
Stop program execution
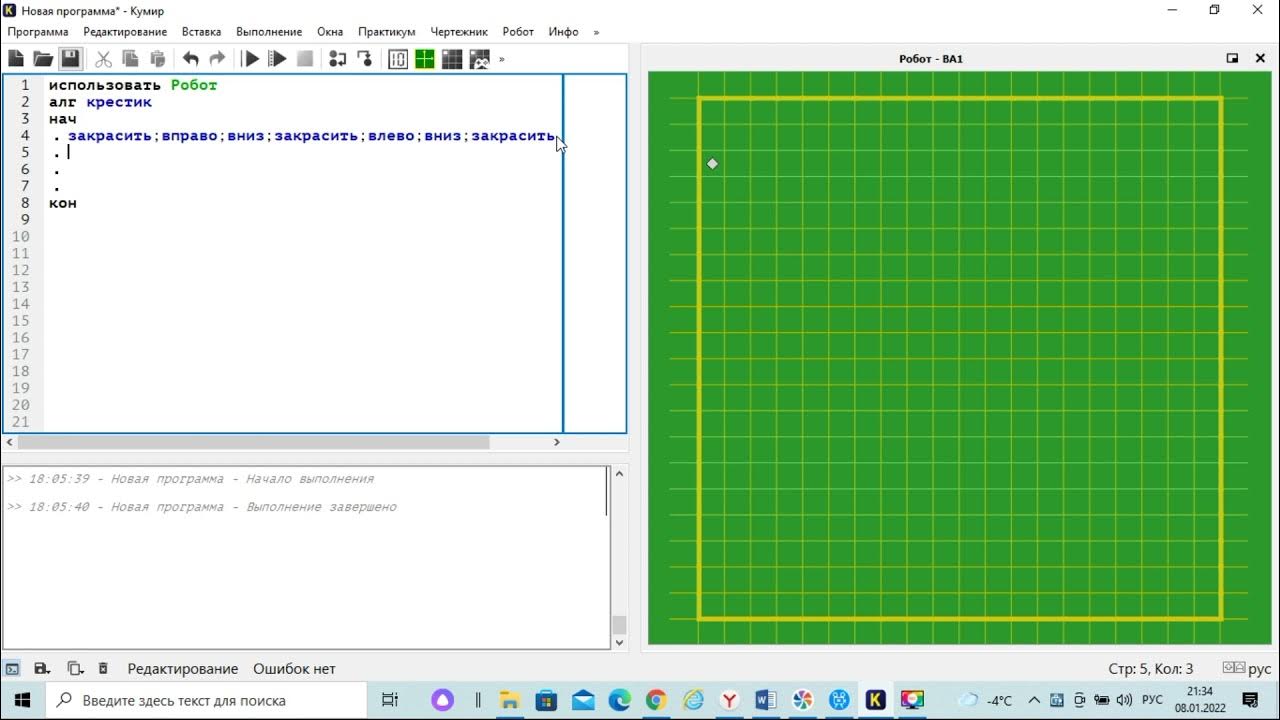pyautogui.click(x=305, y=59)
